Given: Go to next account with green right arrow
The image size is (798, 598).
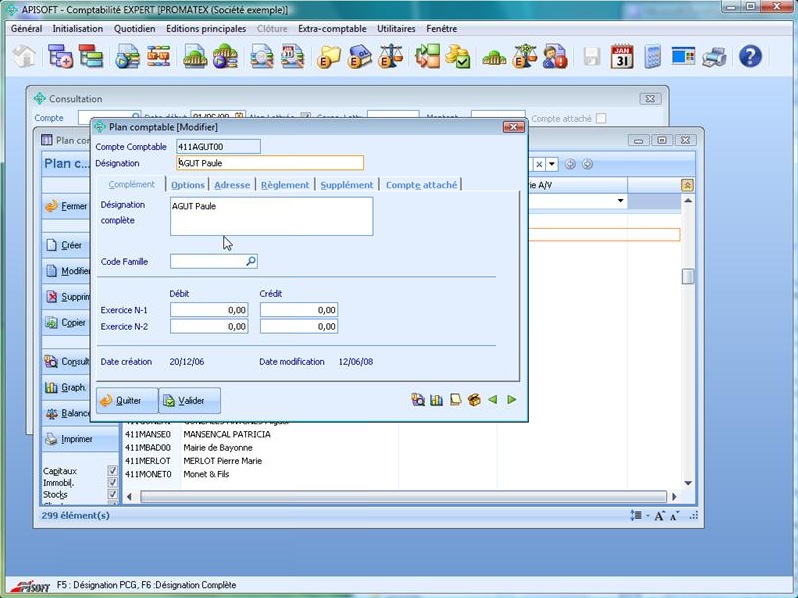Looking at the screenshot, I should coord(511,400).
